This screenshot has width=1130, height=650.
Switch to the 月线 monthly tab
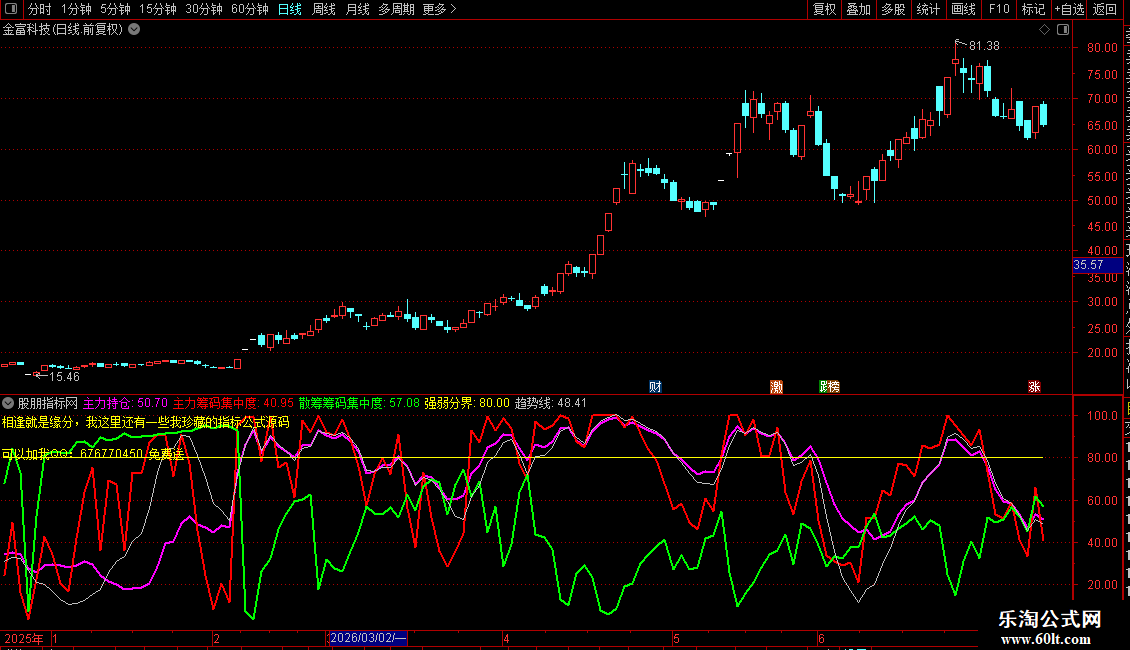357,9
